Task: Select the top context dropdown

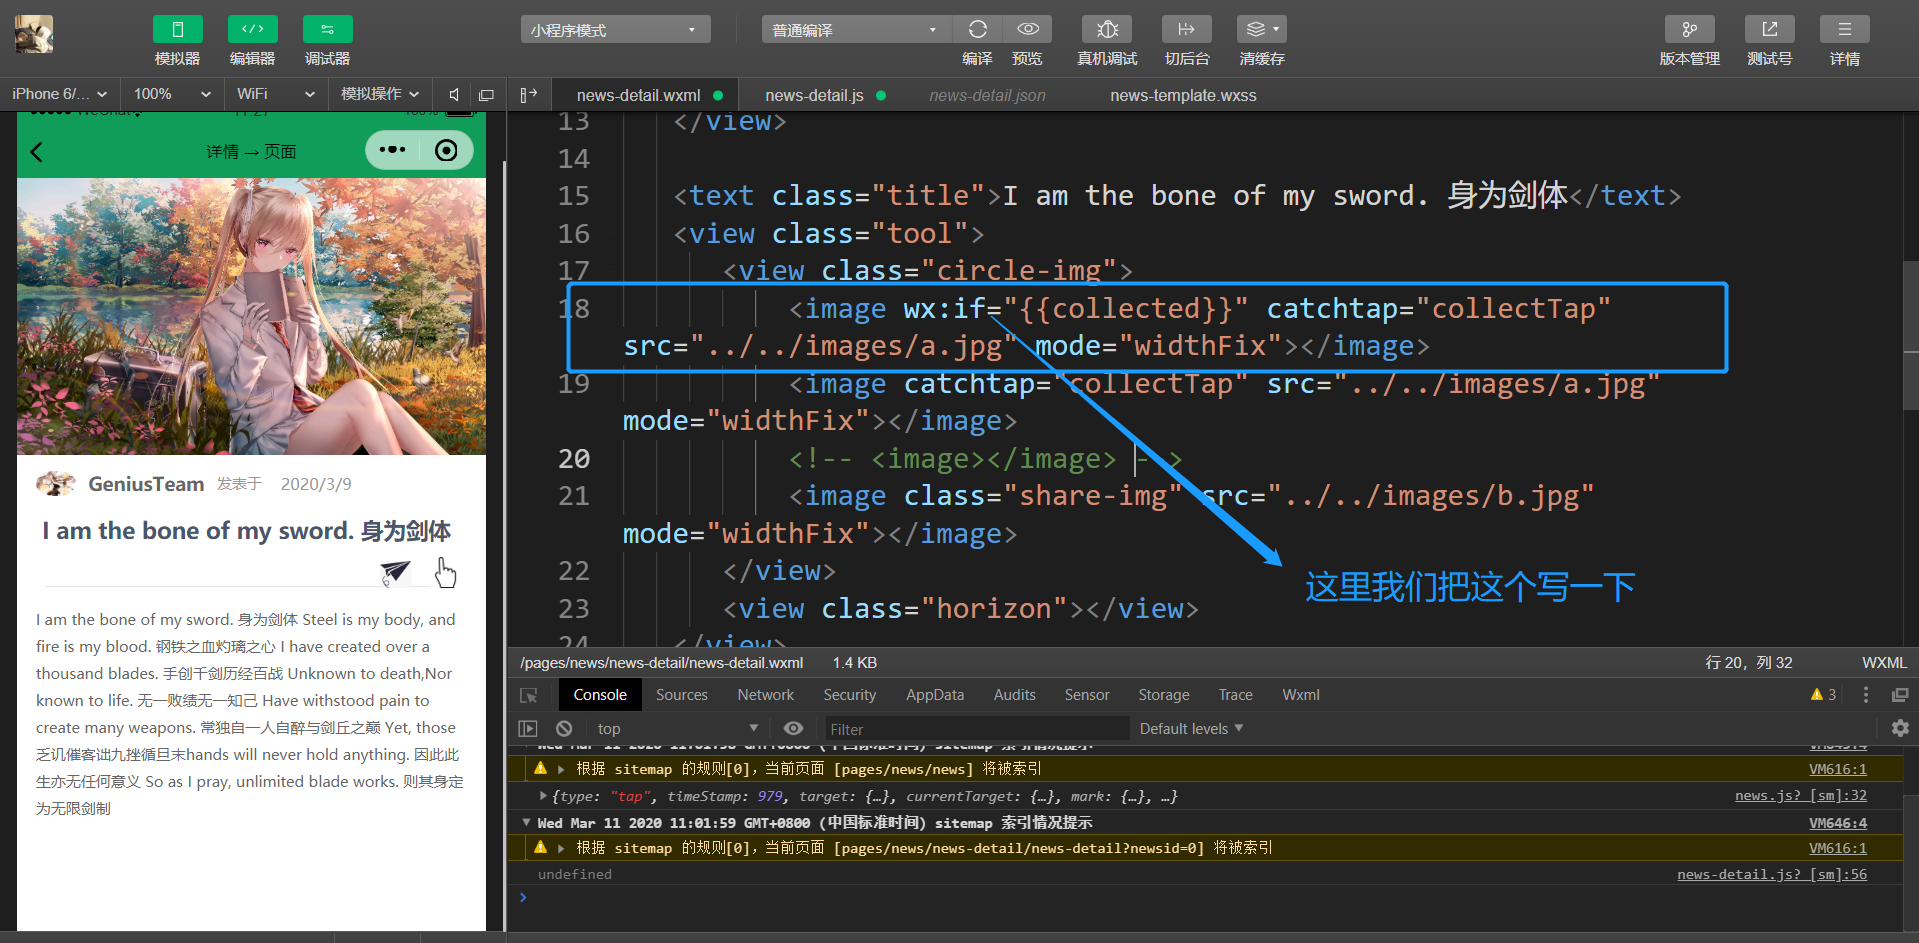Action: point(678,729)
